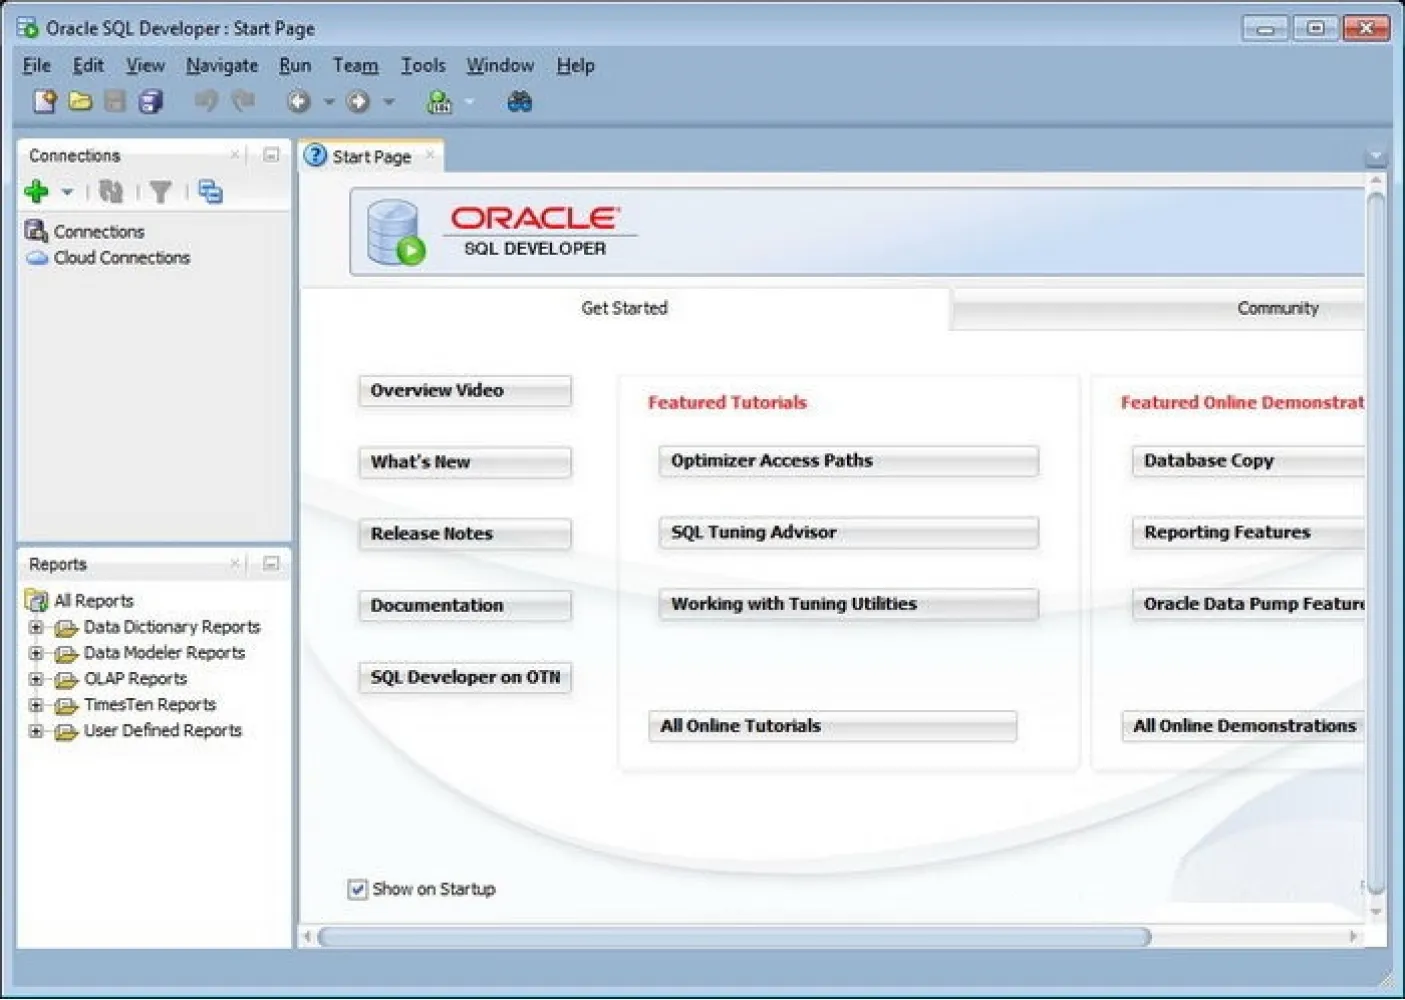The image size is (1405, 1000).
Task: Open the Navigate menu
Action: (x=222, y=65)
